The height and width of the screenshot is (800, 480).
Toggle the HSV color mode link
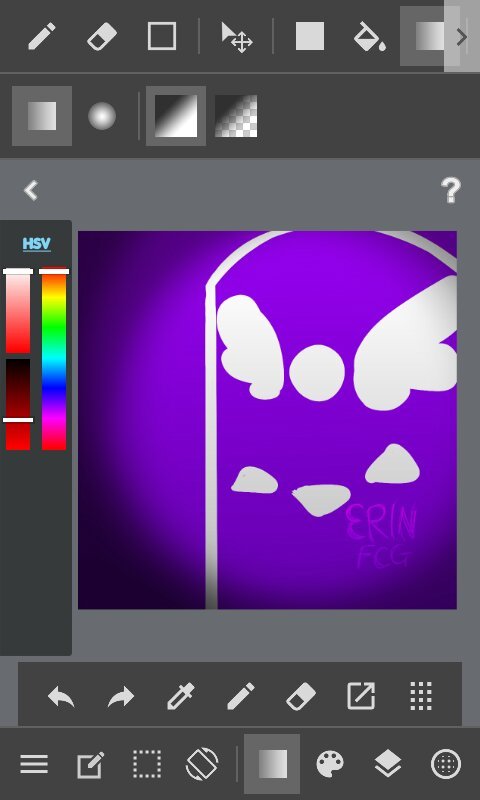(36, 244)
